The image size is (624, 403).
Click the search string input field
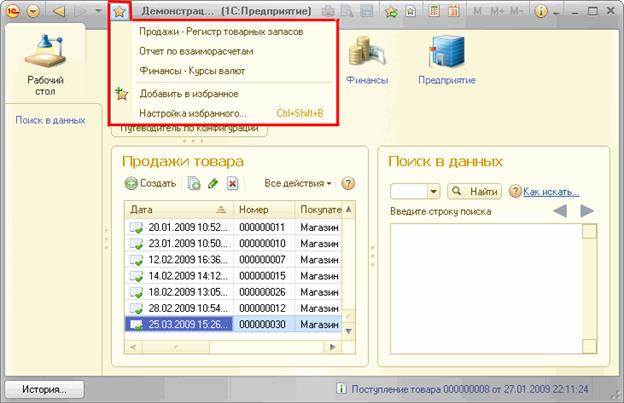(409, 191)
